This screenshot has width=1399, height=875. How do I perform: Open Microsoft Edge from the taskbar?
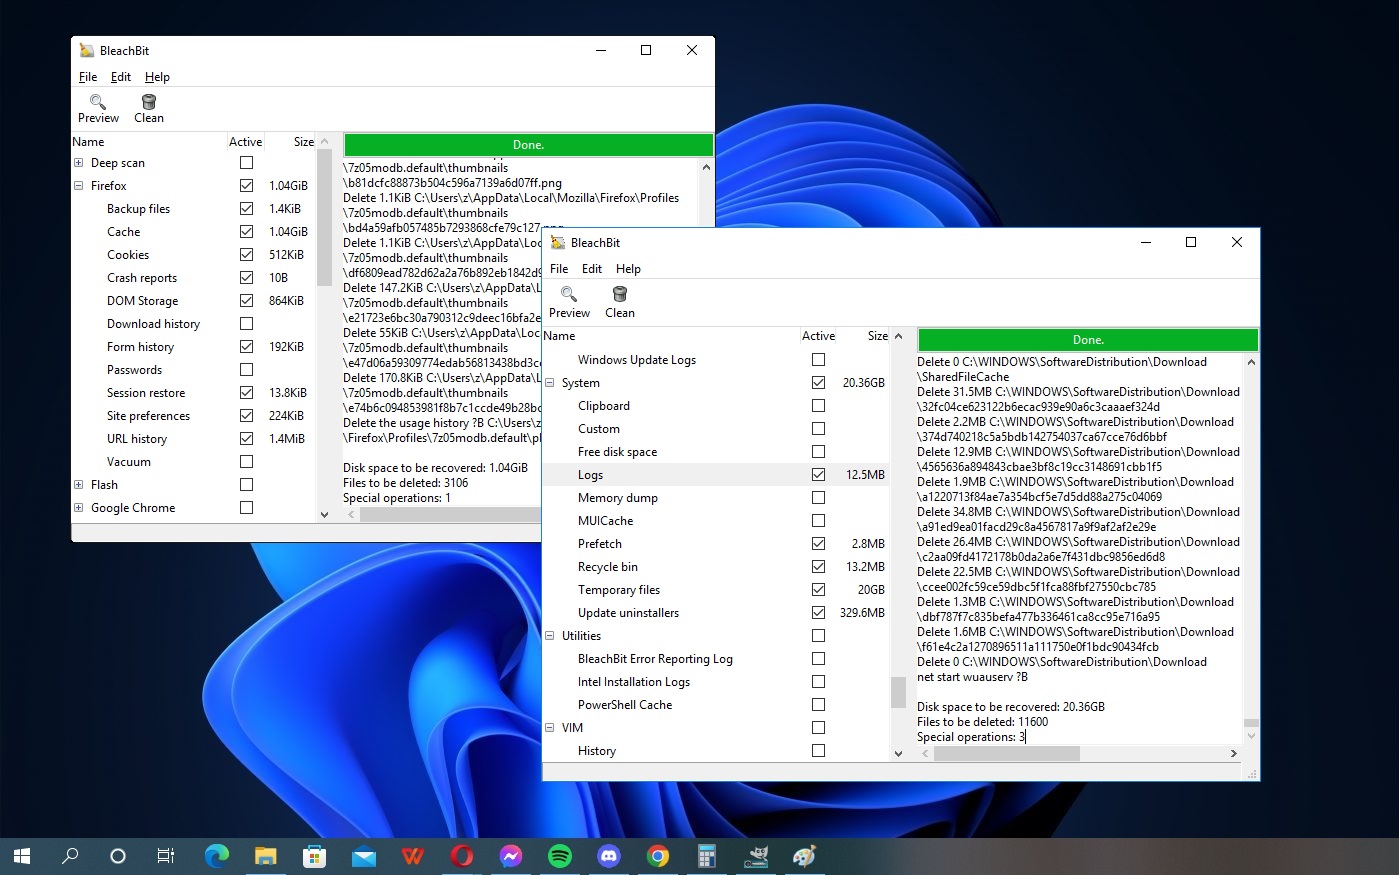click(216, 856)
